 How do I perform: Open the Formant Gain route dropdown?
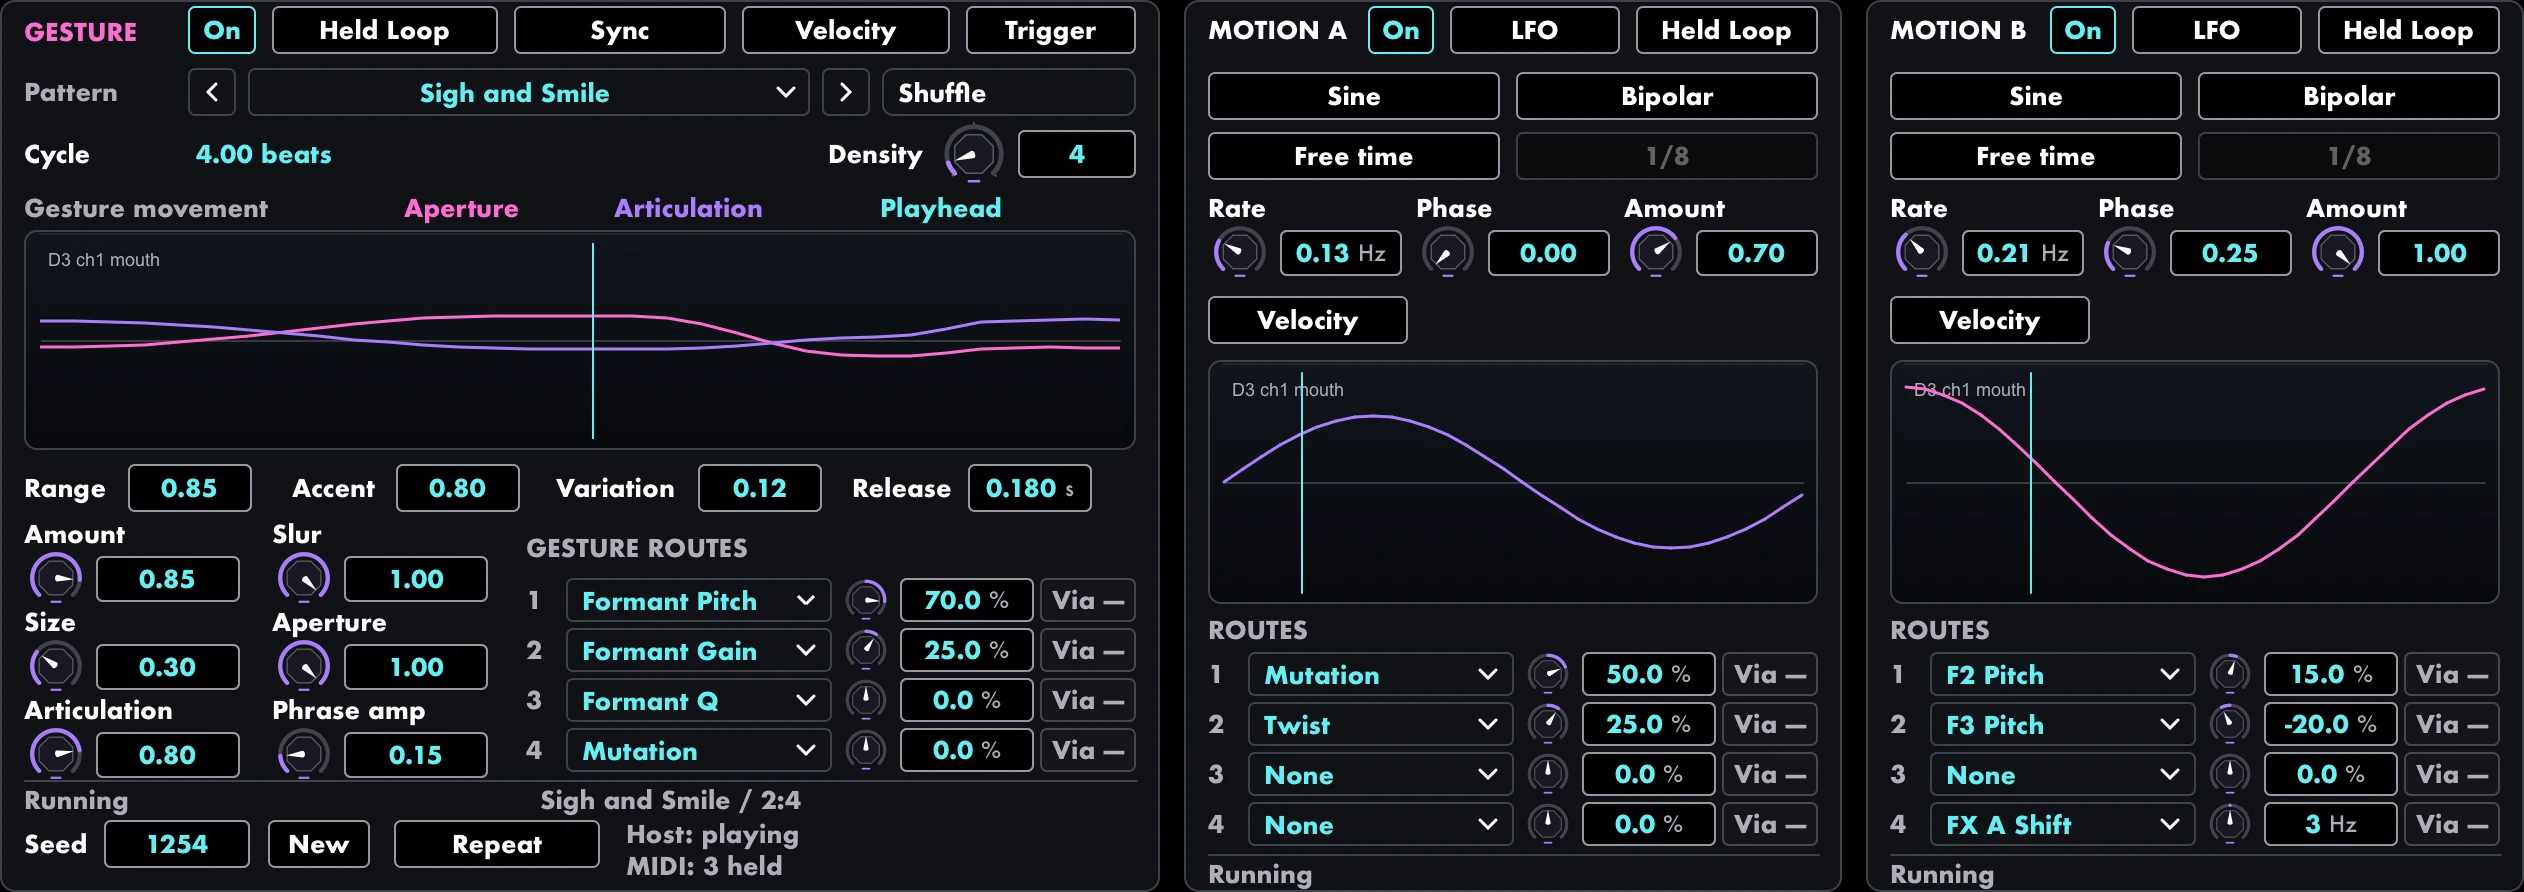(699, 651)
